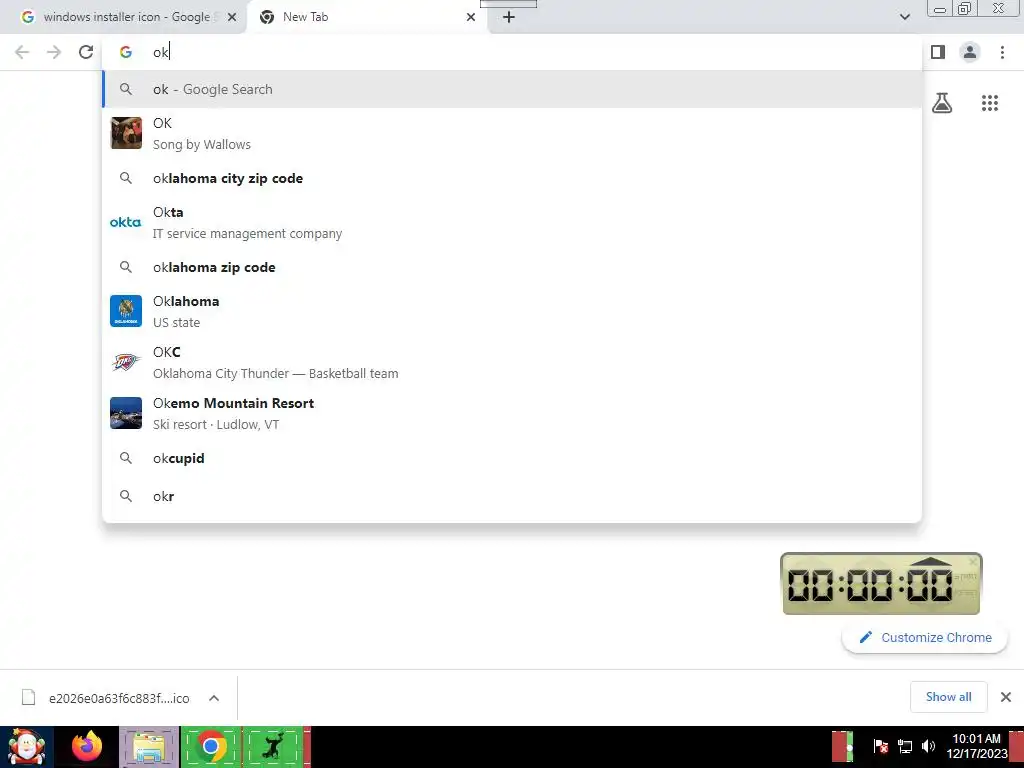Image resolution: width=1024 pixels, height=768 pixels.
Task: Switch to windows installer icon Google tab
Action: coord(122,17)
